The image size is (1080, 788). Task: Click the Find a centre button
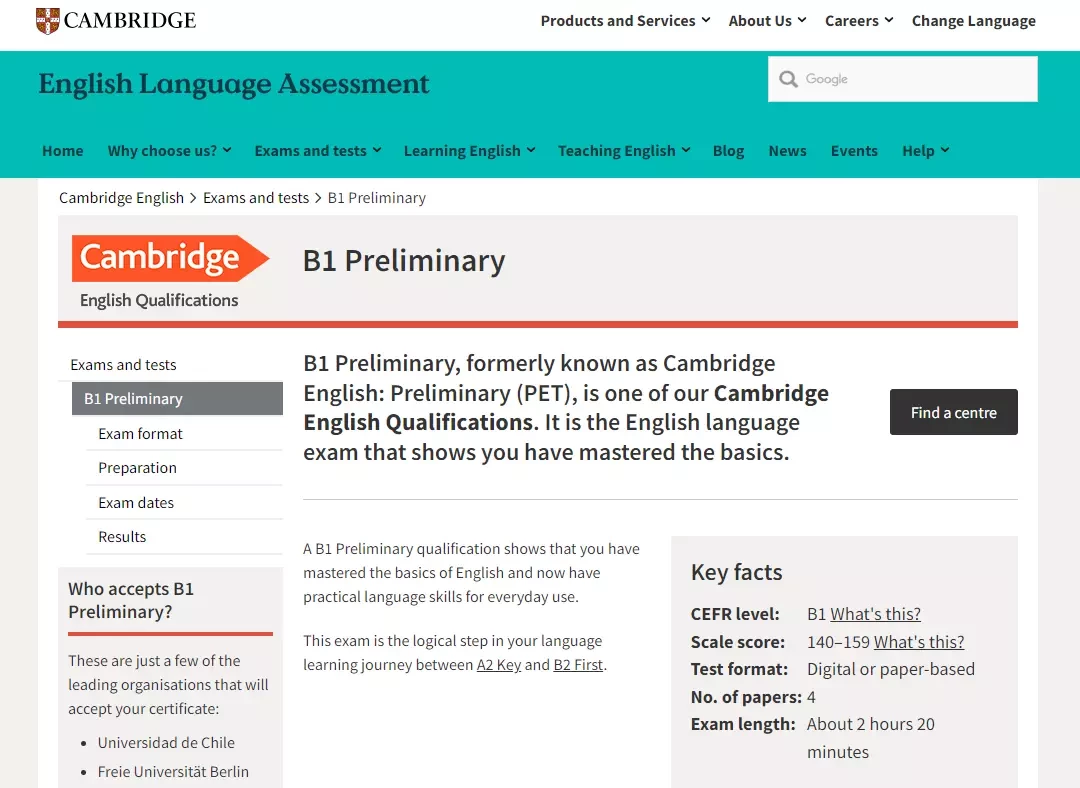click(x=953, y=412)
